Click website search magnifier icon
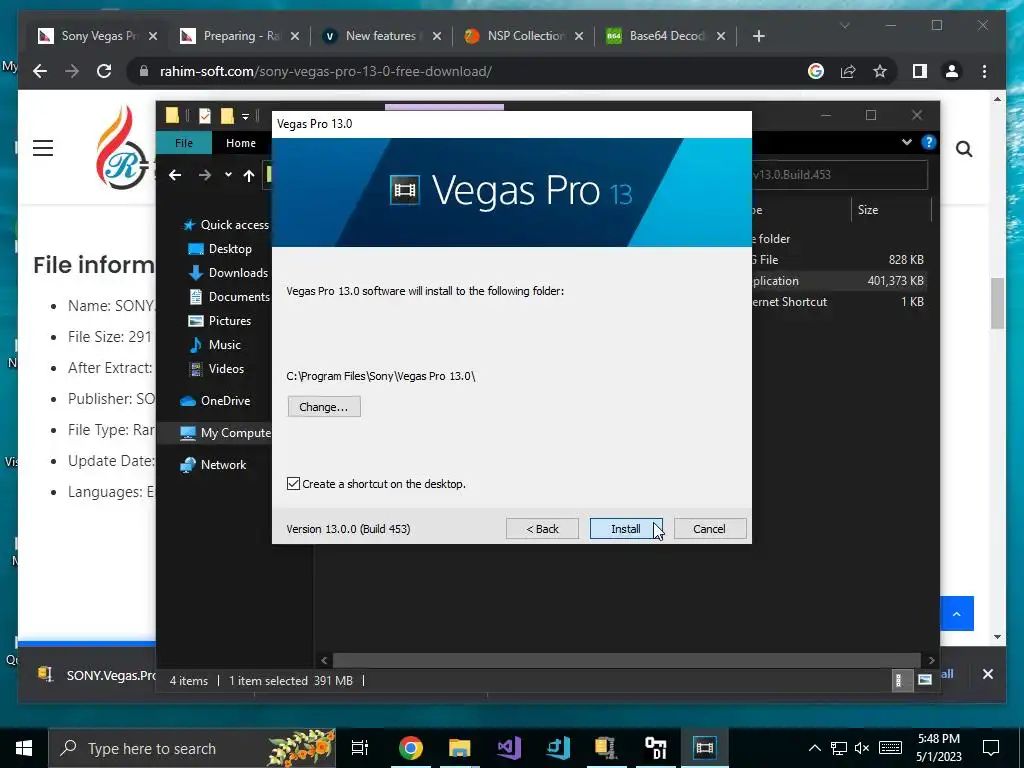Screen dimensions: 1024x768 coord(964,150)
